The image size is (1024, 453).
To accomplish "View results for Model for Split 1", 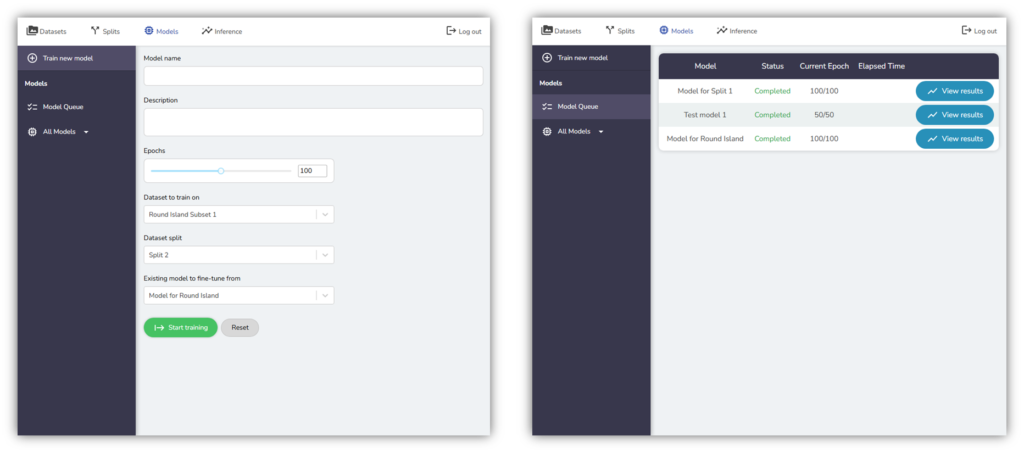I will (954, 91).
